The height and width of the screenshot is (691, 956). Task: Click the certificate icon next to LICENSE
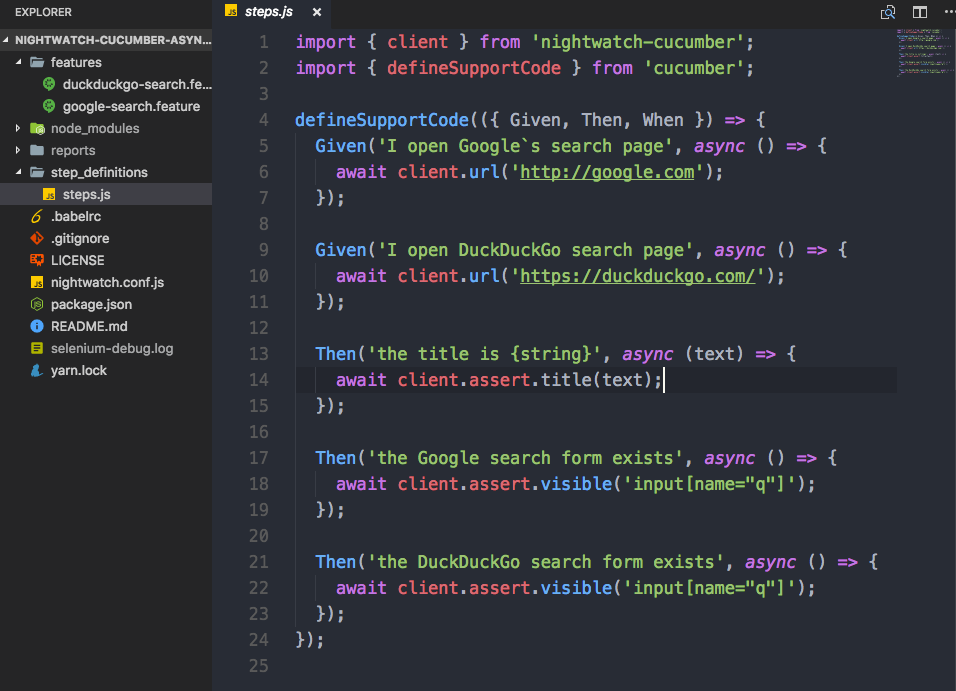(x=37, y=260)
